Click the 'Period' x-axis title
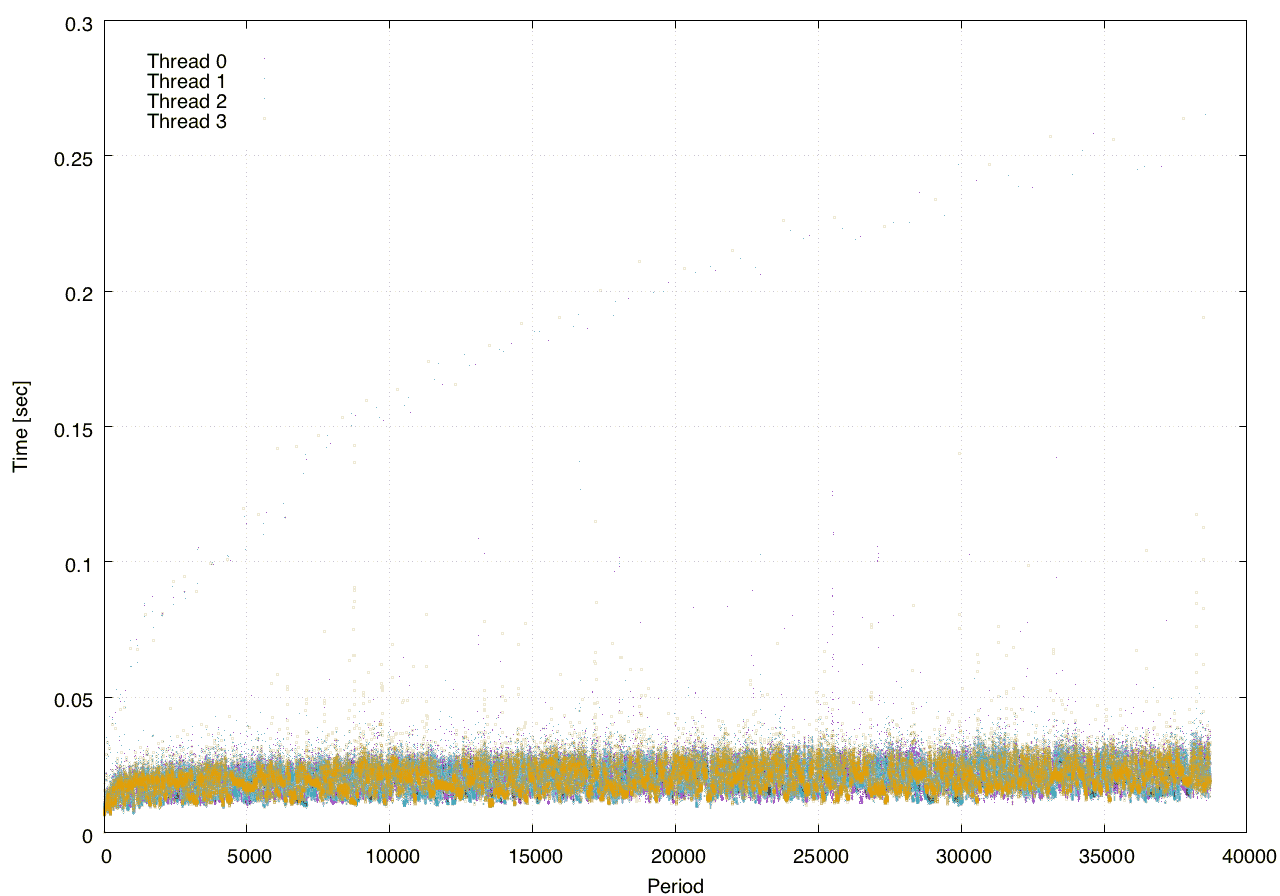The image size is (1280, 896). point(675,885)
